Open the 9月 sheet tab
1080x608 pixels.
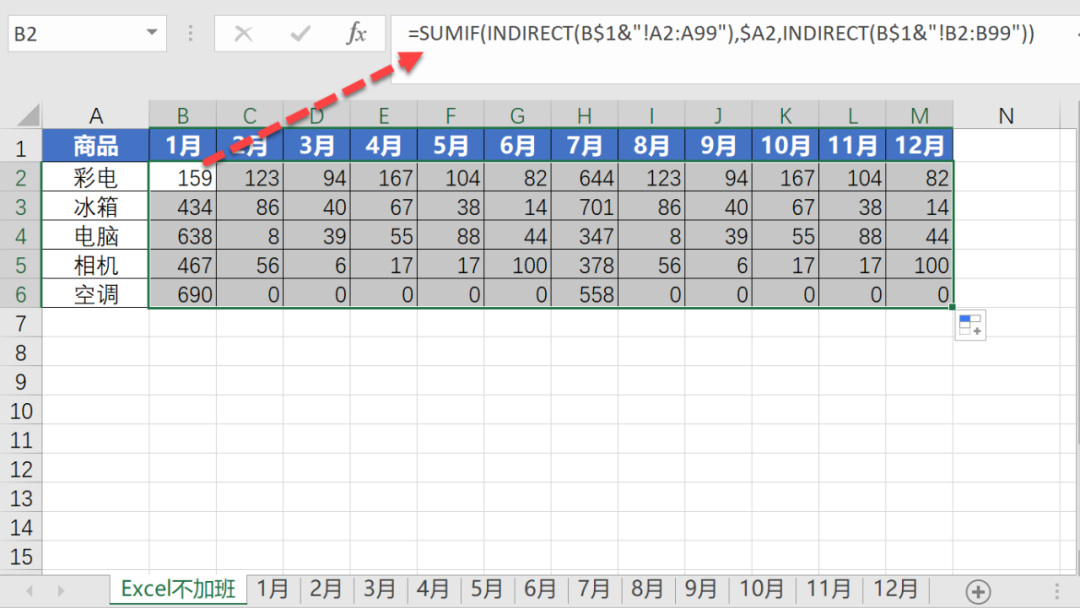tap(701, 589)
